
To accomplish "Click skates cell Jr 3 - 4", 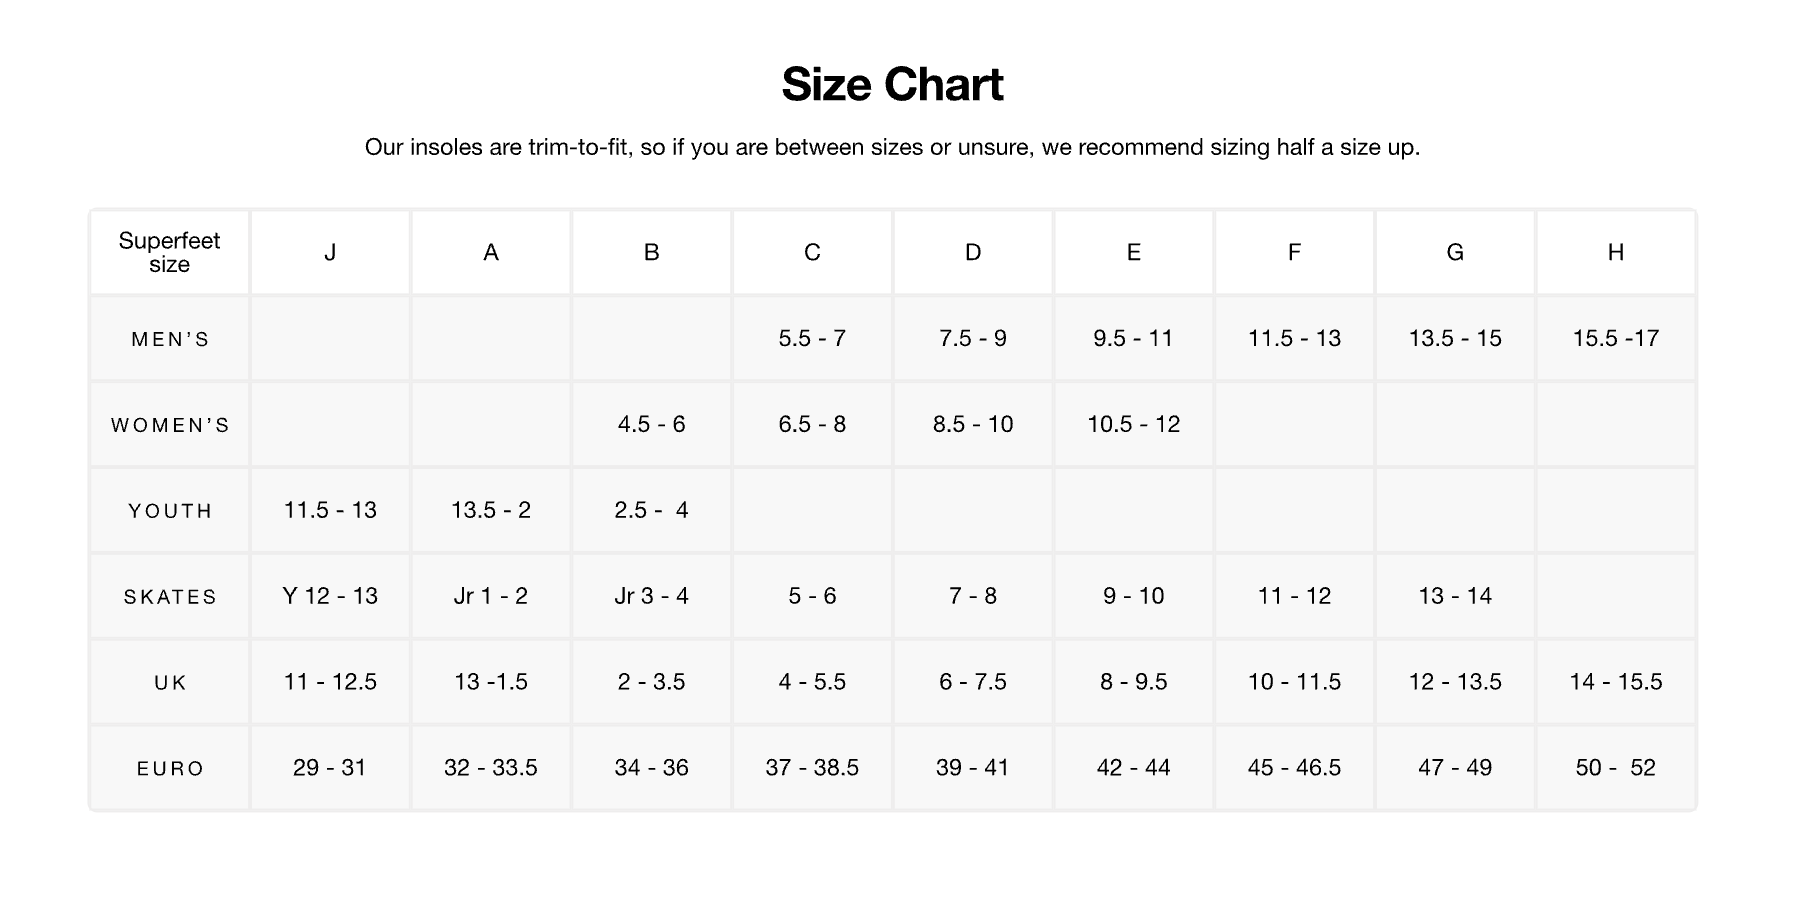I will coord(651,596).
